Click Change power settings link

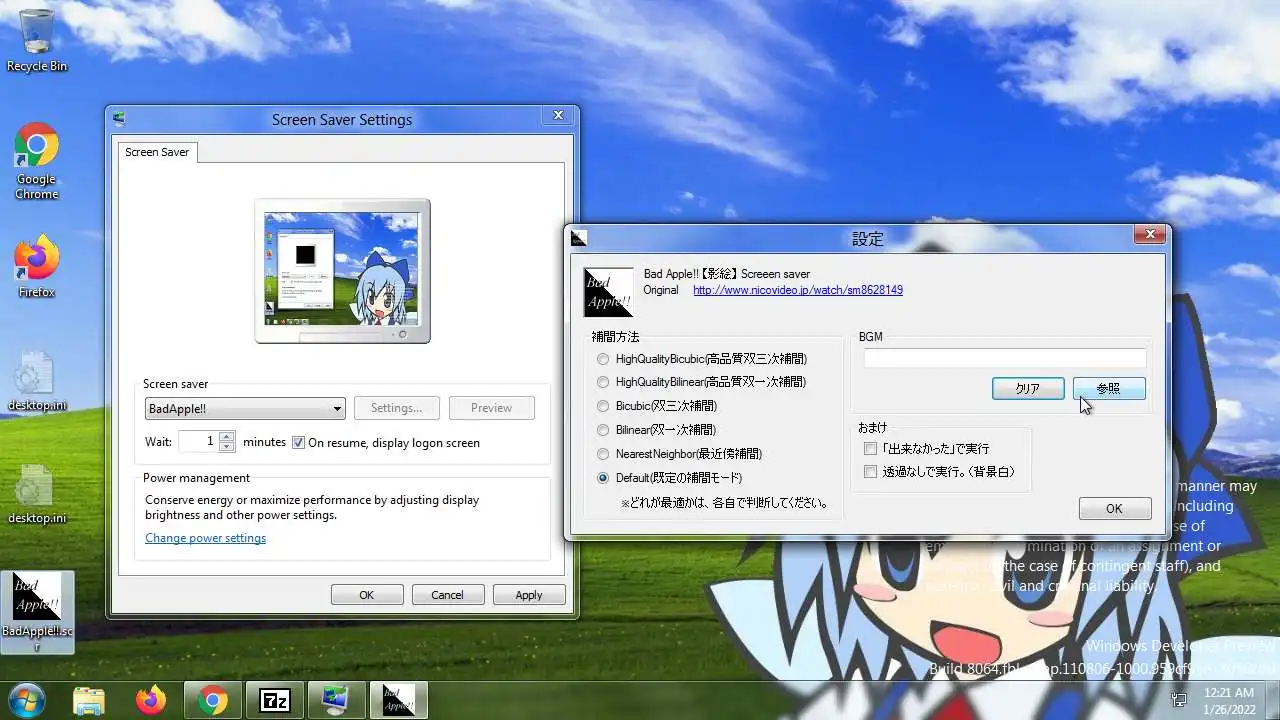point(205,538)
